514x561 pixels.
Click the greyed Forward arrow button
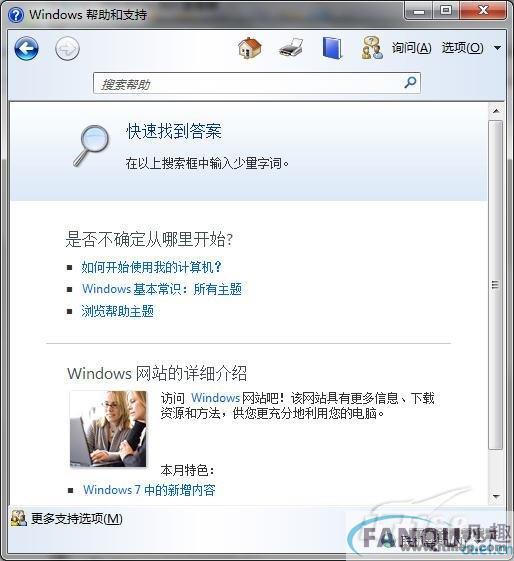[x=67, y=48]
